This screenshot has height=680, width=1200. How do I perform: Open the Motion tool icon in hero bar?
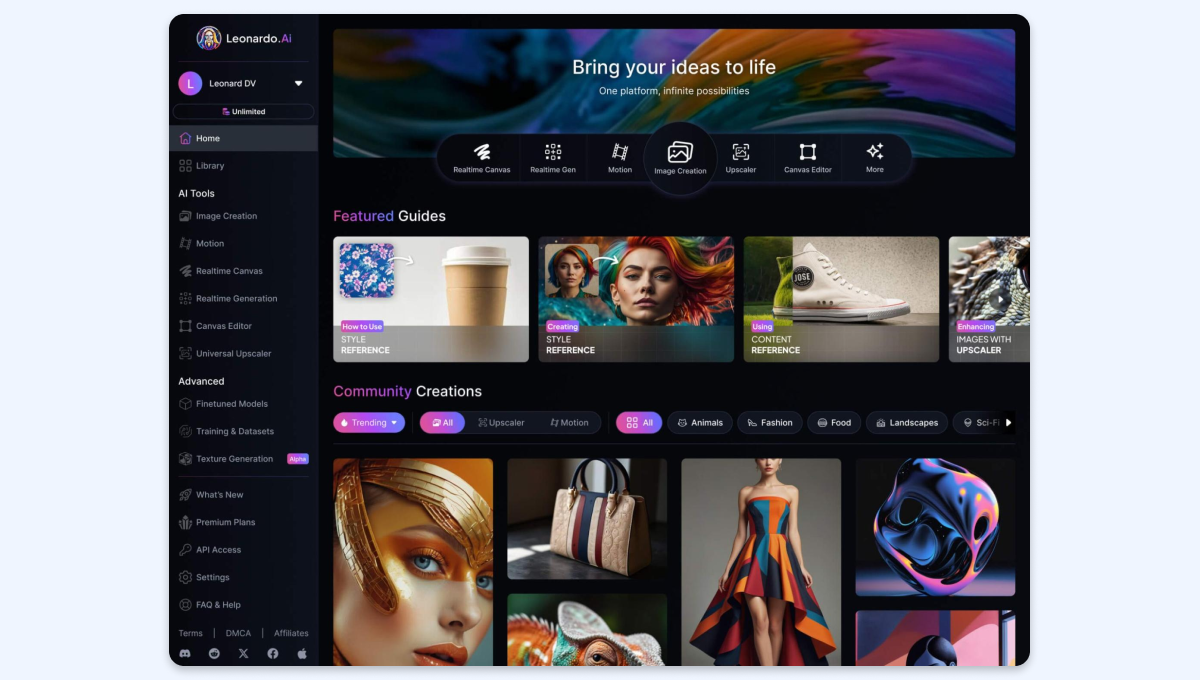click(x=620, y=153)
